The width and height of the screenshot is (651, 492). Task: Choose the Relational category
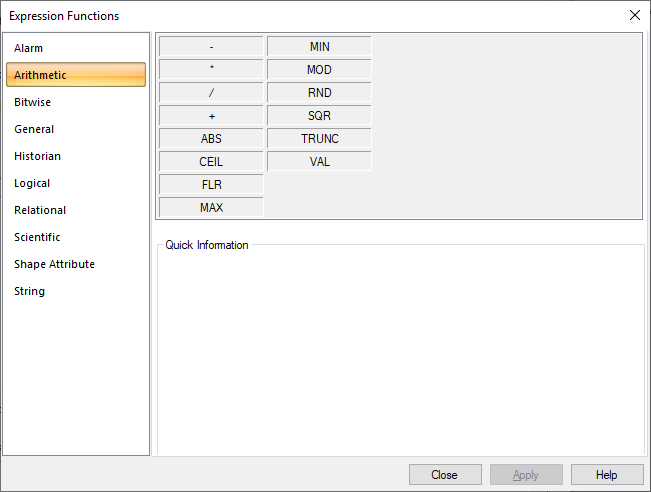(x=76, y=210)
